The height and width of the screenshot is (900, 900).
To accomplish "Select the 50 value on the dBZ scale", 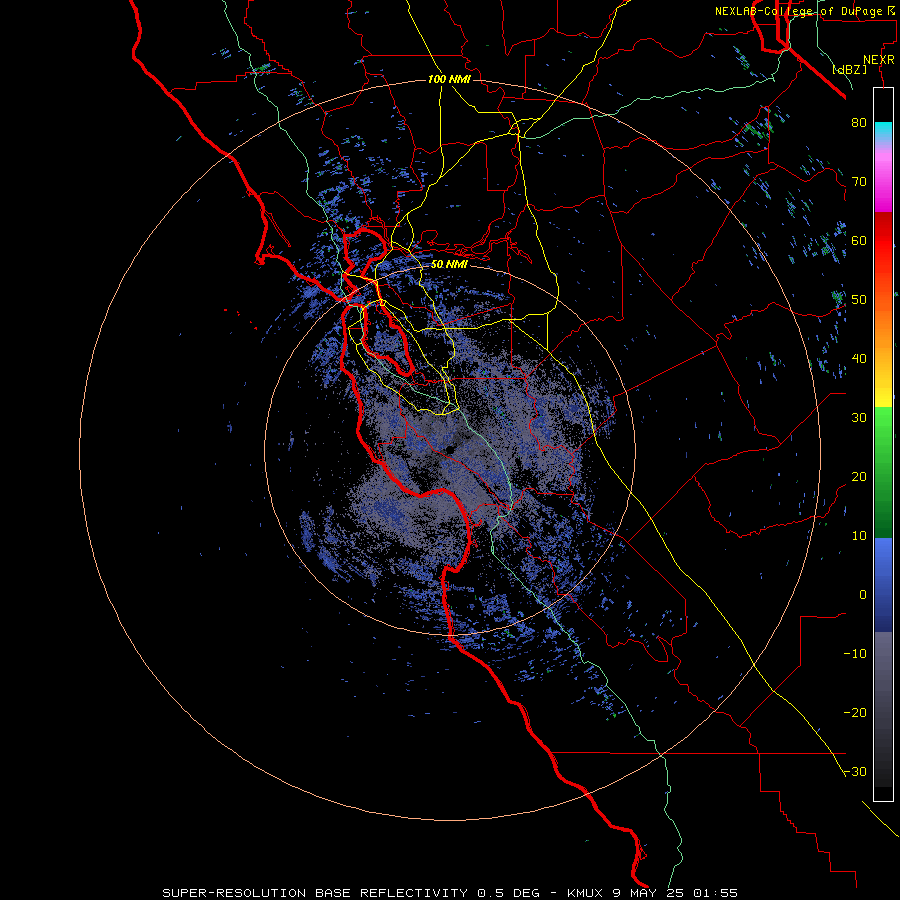I will [x=859, y=300].
